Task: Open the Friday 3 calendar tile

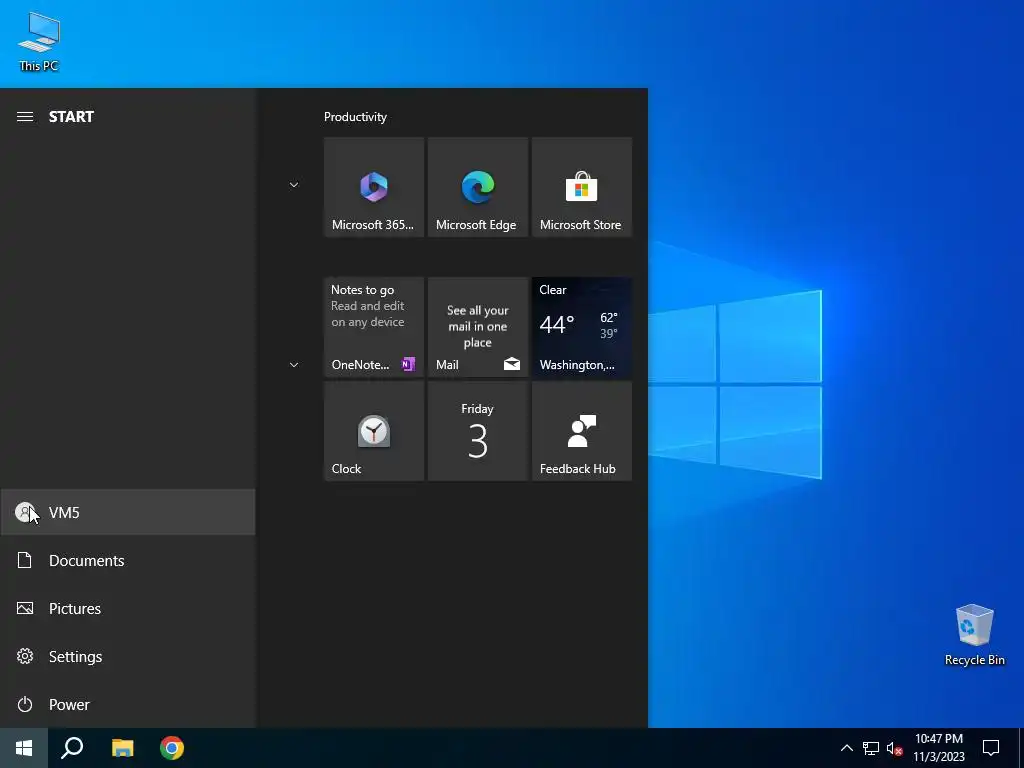Action: coord(477,431)
